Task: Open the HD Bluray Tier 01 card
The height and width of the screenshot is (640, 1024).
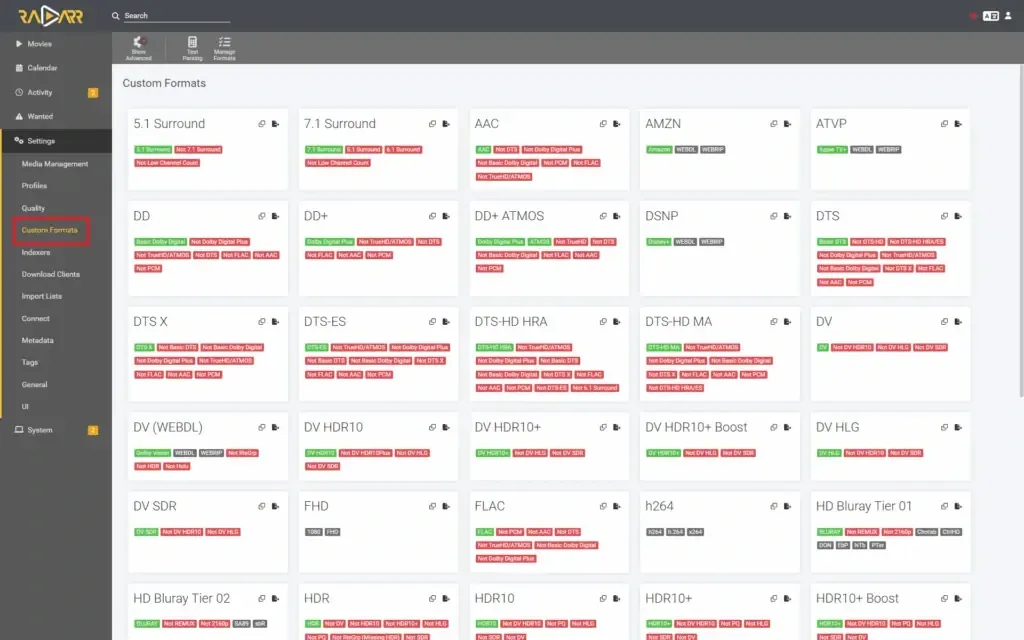Action: tap(864, 506)
